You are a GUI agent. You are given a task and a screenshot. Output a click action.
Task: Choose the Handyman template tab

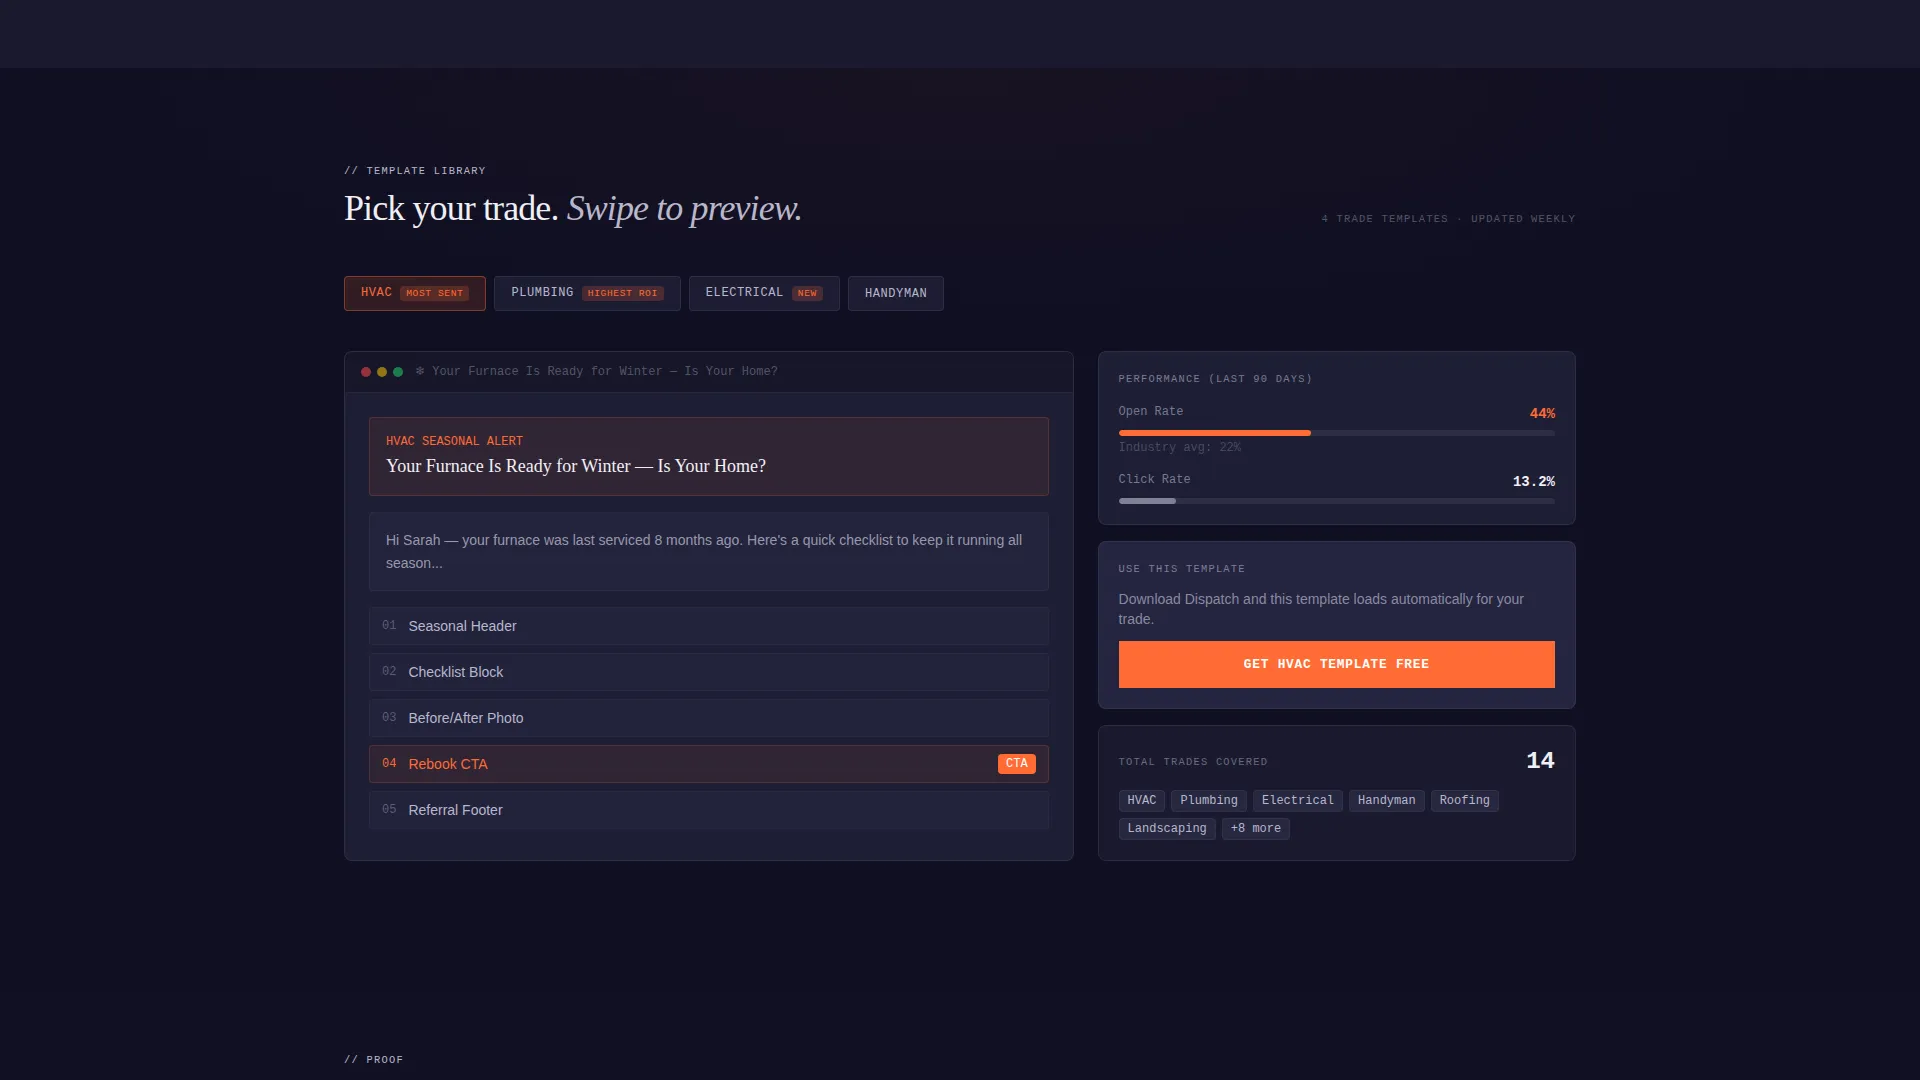[x=896, y=293]
